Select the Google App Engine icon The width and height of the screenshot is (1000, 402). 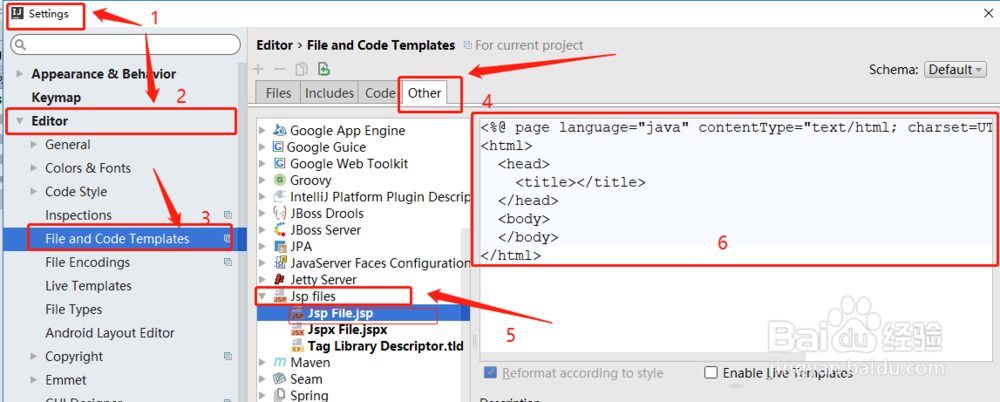coord(278,130)
